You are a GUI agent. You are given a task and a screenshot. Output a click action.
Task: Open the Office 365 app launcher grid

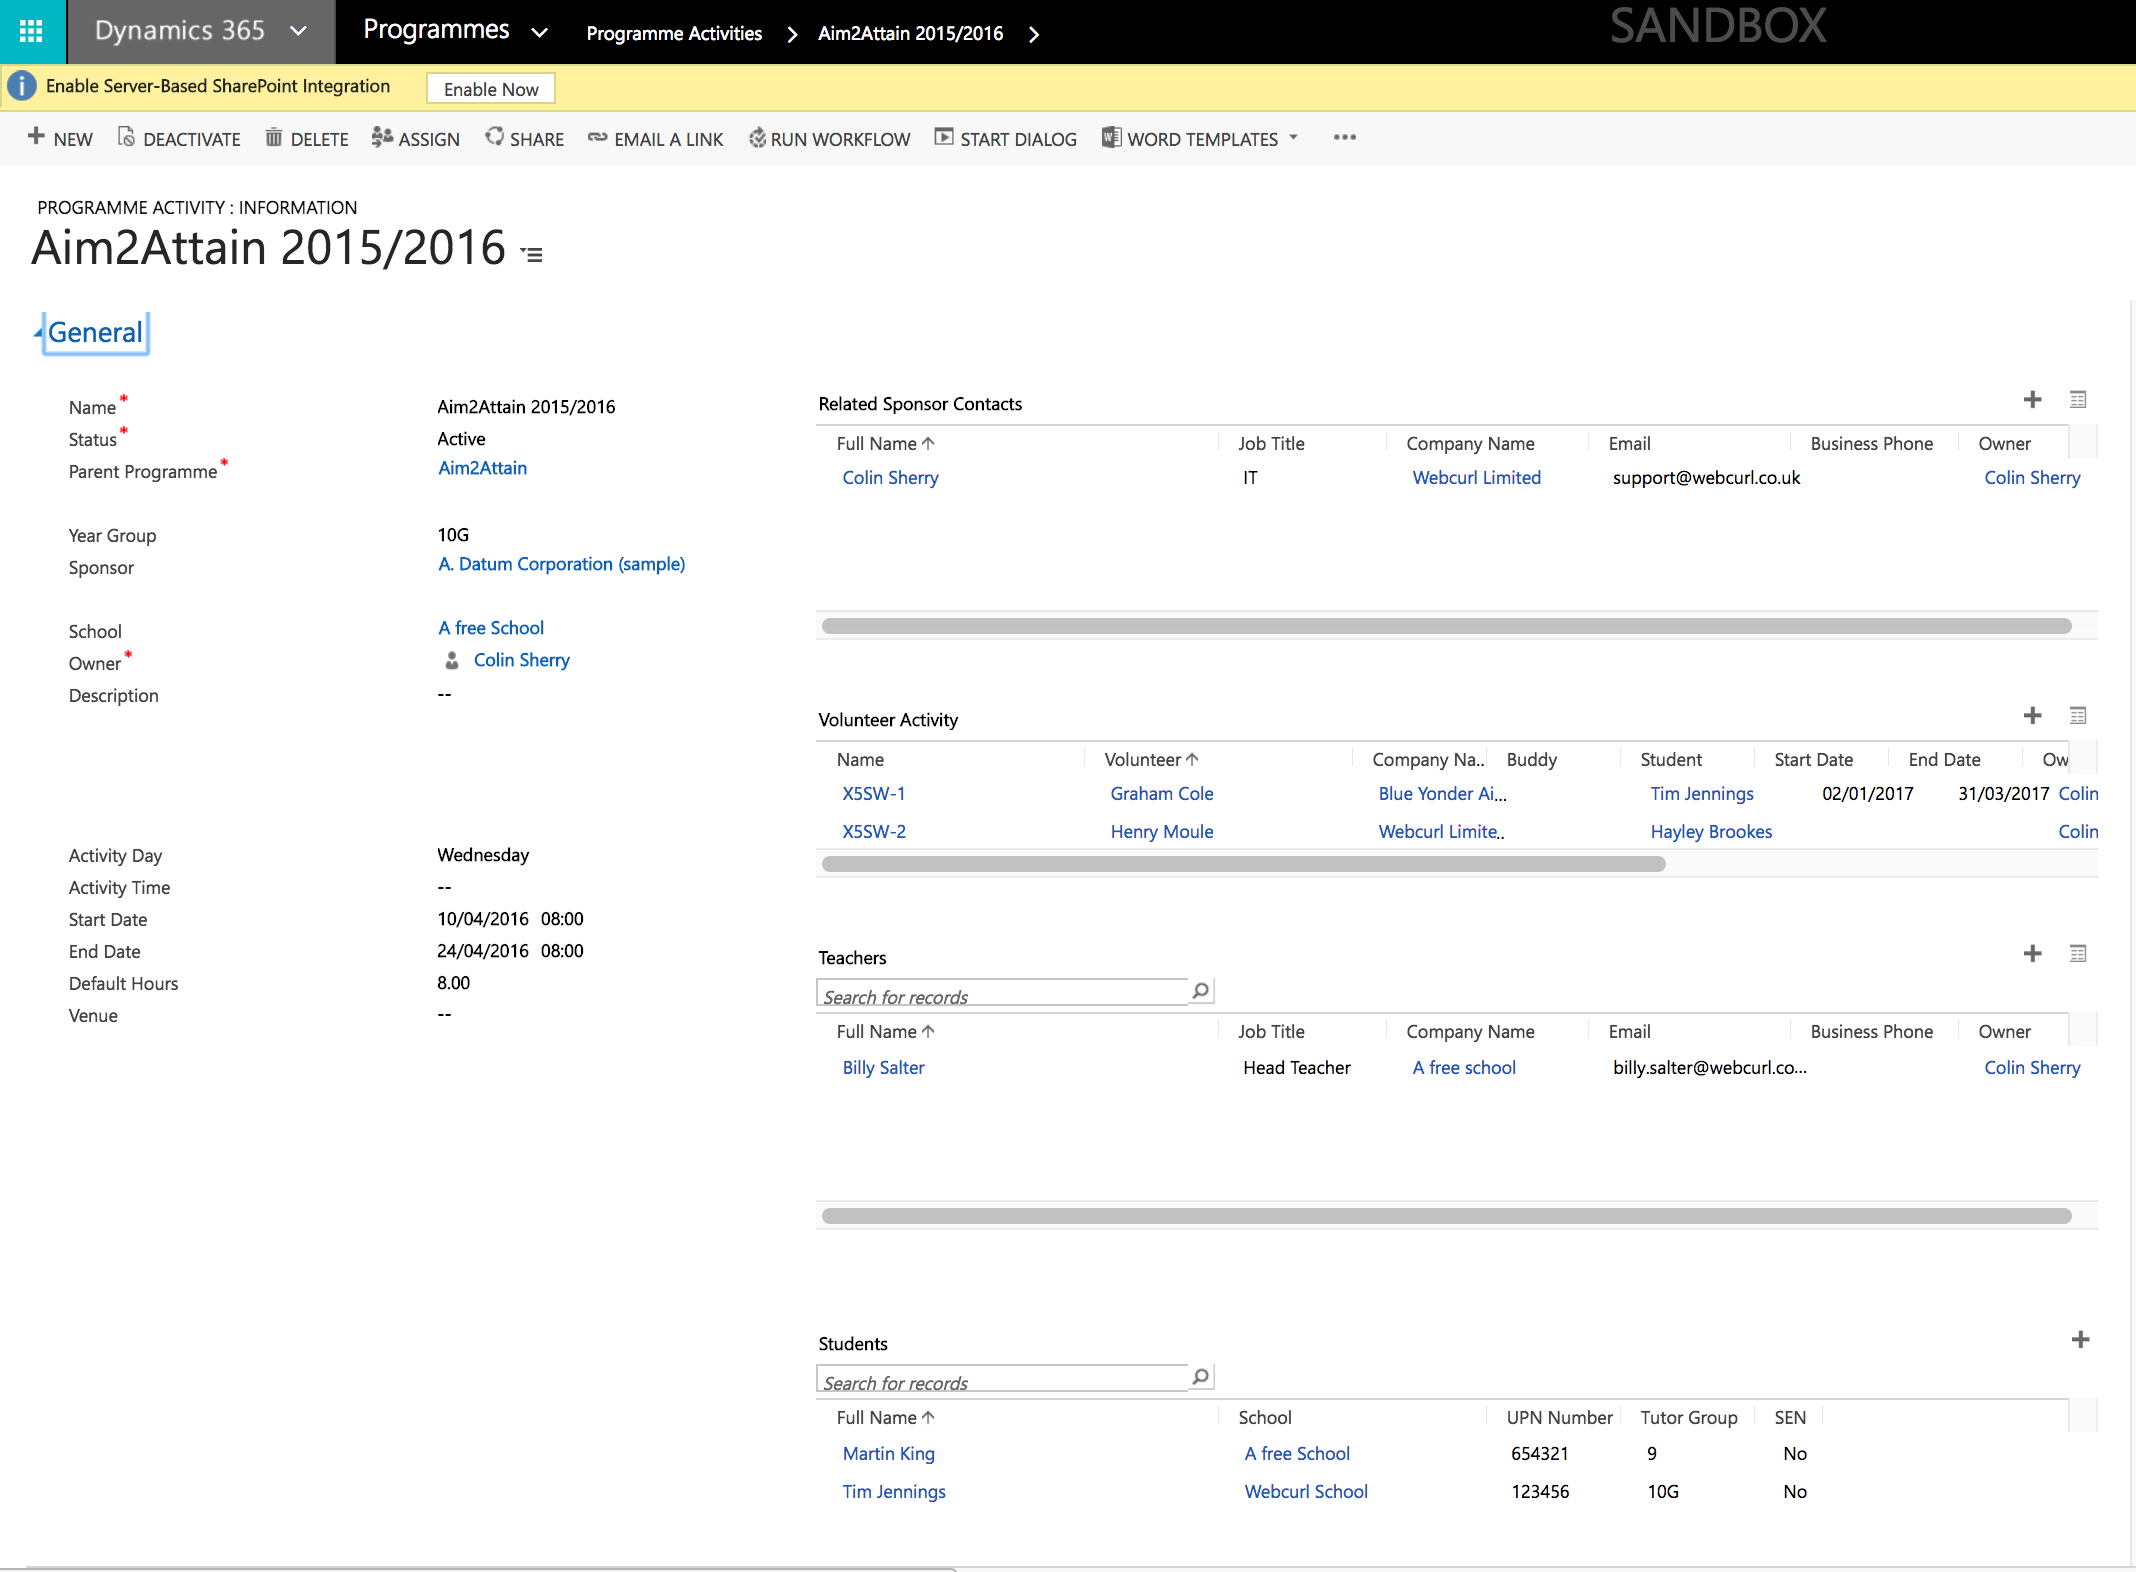[x=31, y=31]
